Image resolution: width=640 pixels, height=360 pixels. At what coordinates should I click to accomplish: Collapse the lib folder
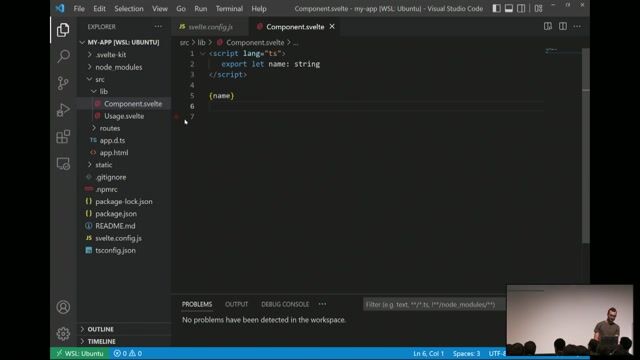pos(124,91)
